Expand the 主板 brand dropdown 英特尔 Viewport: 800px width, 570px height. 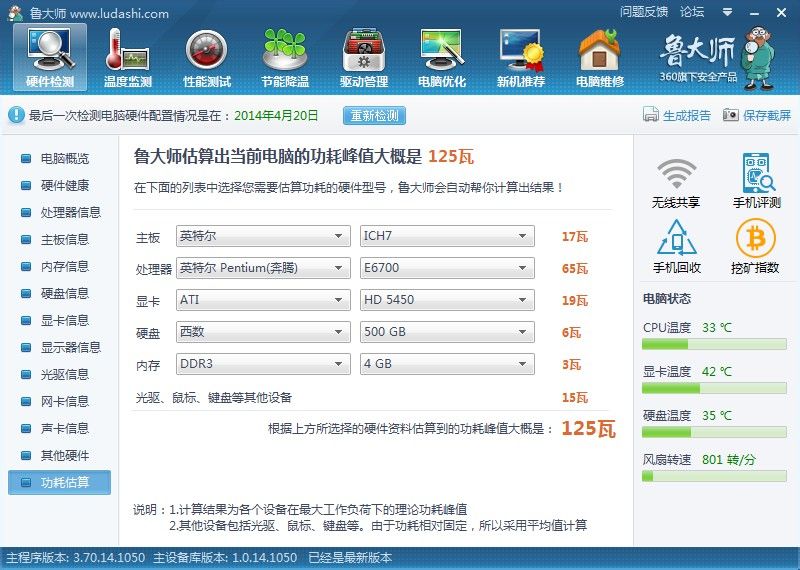(263, 236)
